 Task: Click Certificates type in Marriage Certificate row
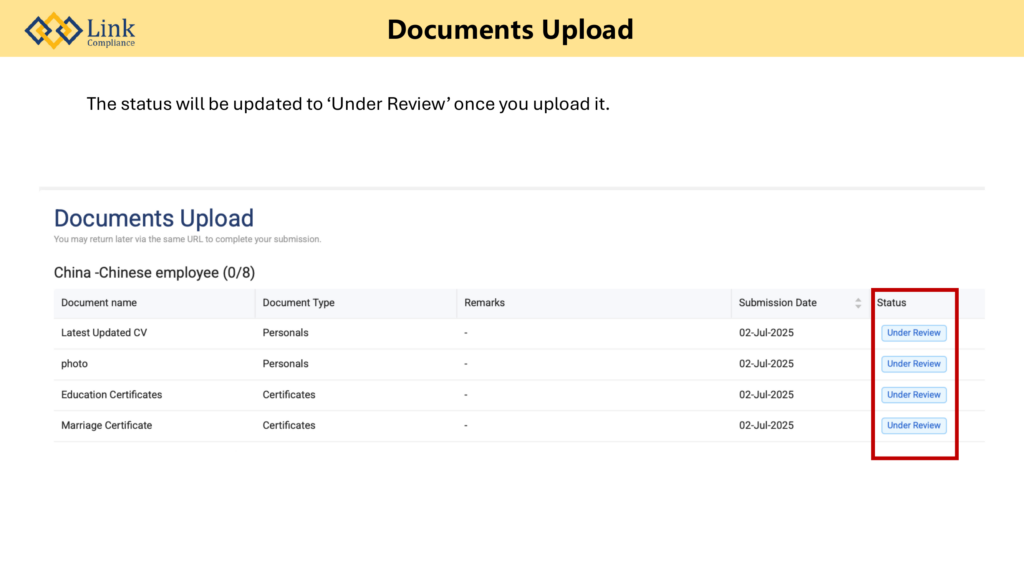288,426
